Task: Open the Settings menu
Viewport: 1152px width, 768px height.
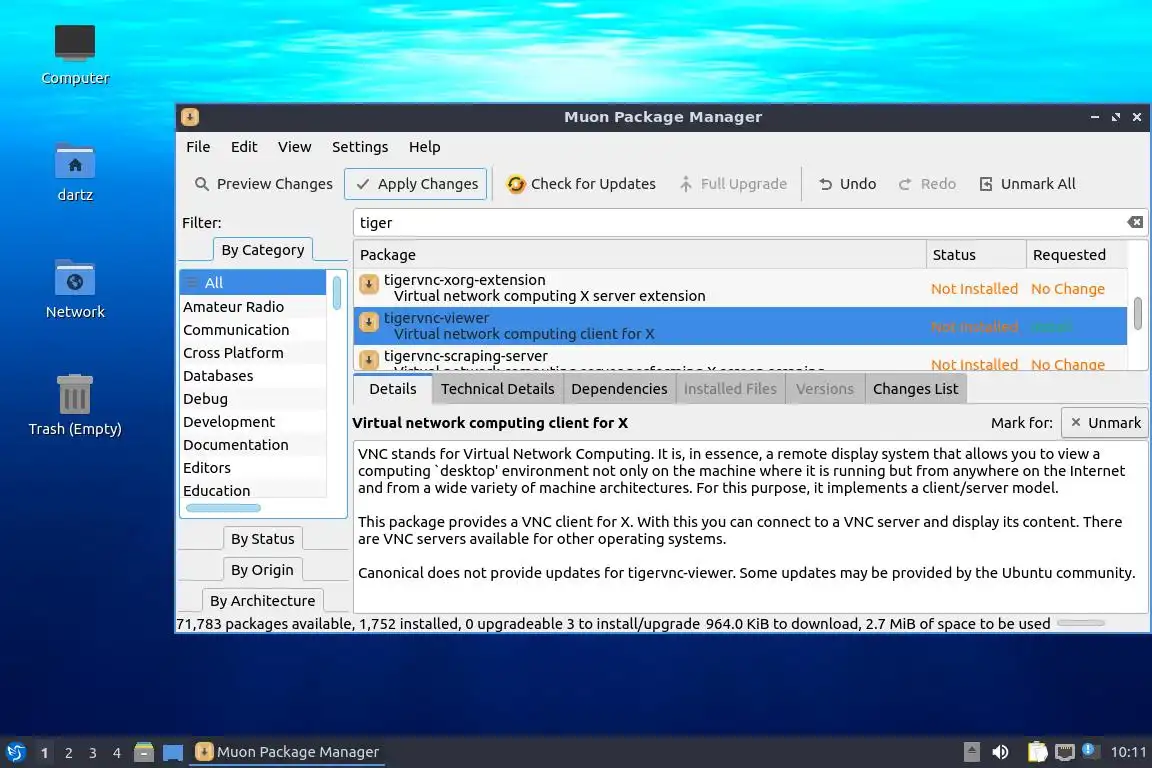Action: [360, 147]
